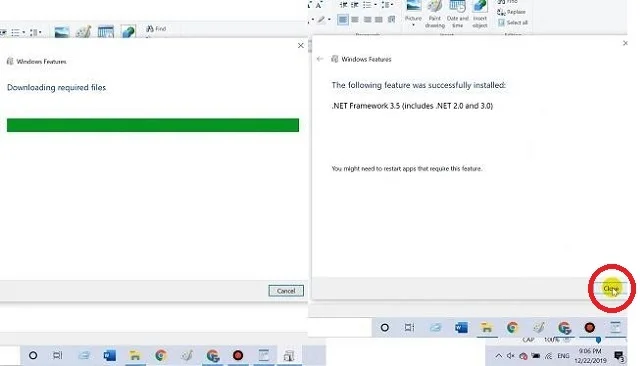
Task: Apply justified text alignment
Action: [379, 20]
